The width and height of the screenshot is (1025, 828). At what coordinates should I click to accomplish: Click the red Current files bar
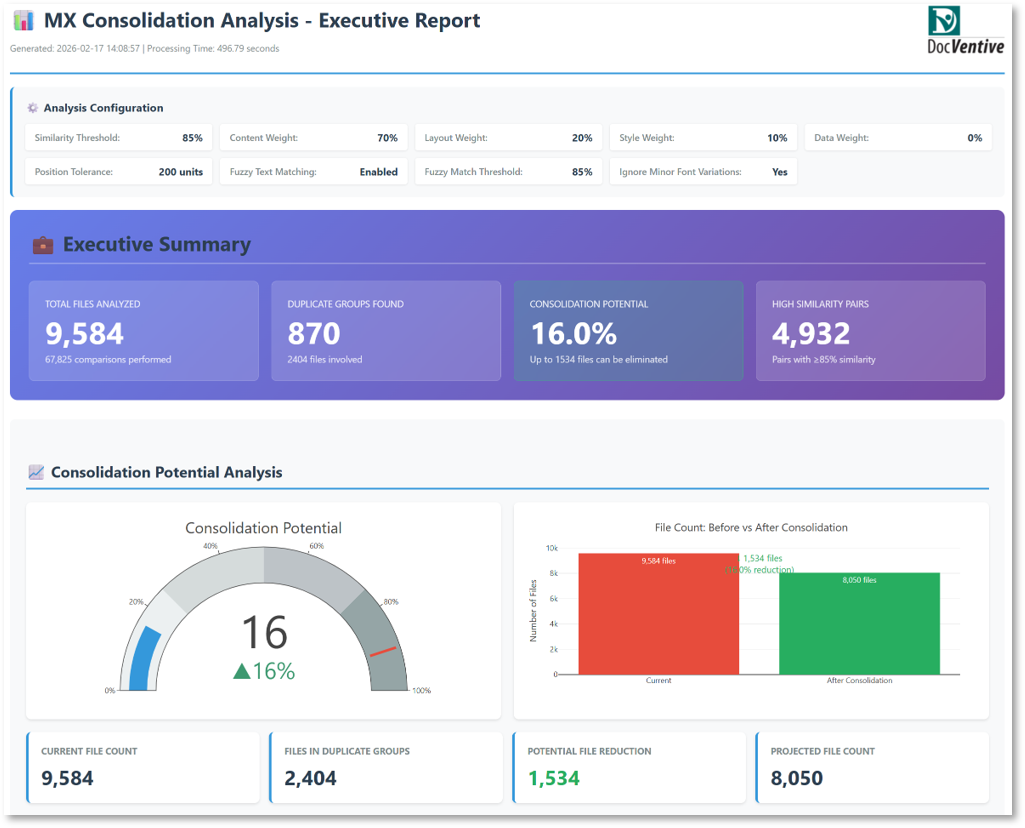click(x=658, y=614)
